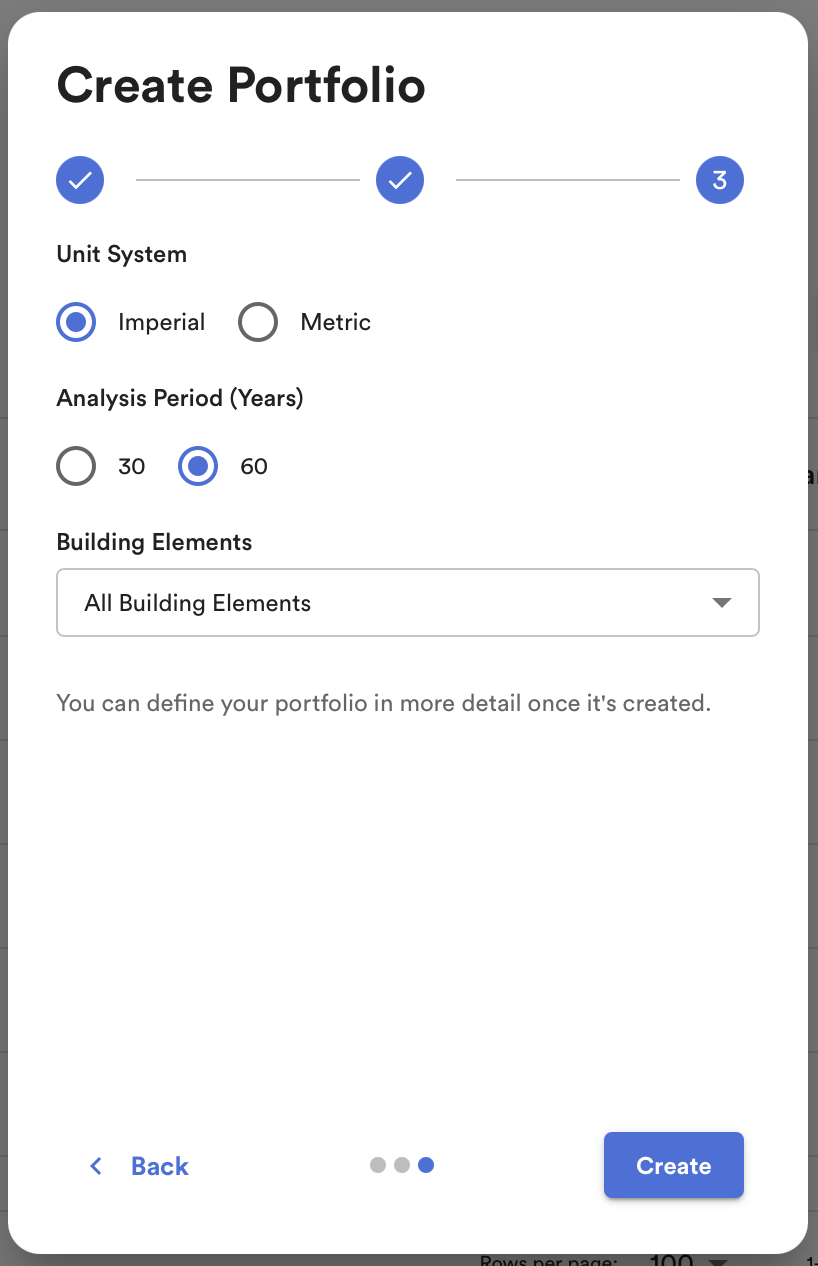Click the blue active pagination dot
Viewport: 818px width, 1266px height.
tap(426, 1165)
